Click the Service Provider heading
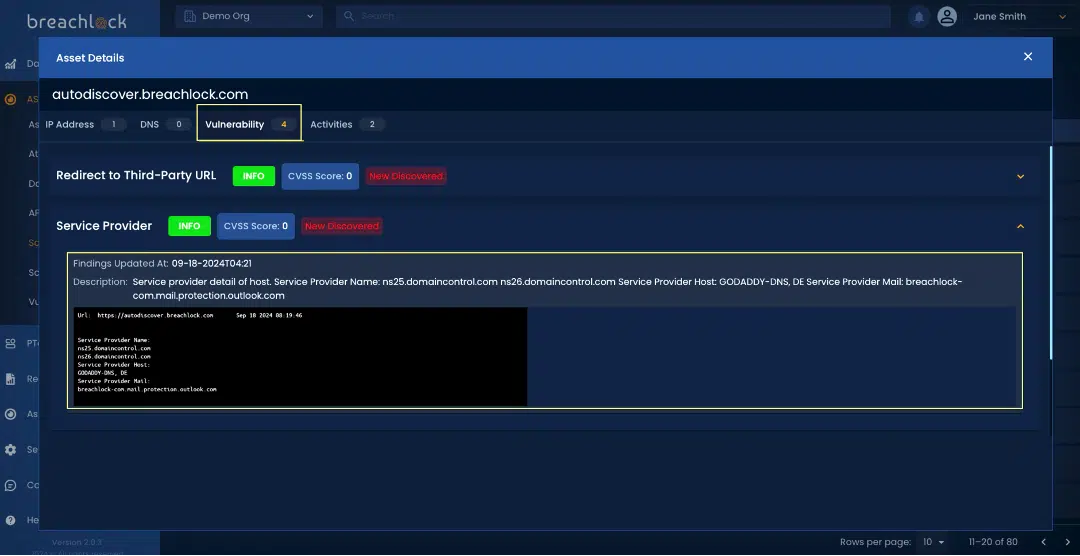 pos(104,226)
